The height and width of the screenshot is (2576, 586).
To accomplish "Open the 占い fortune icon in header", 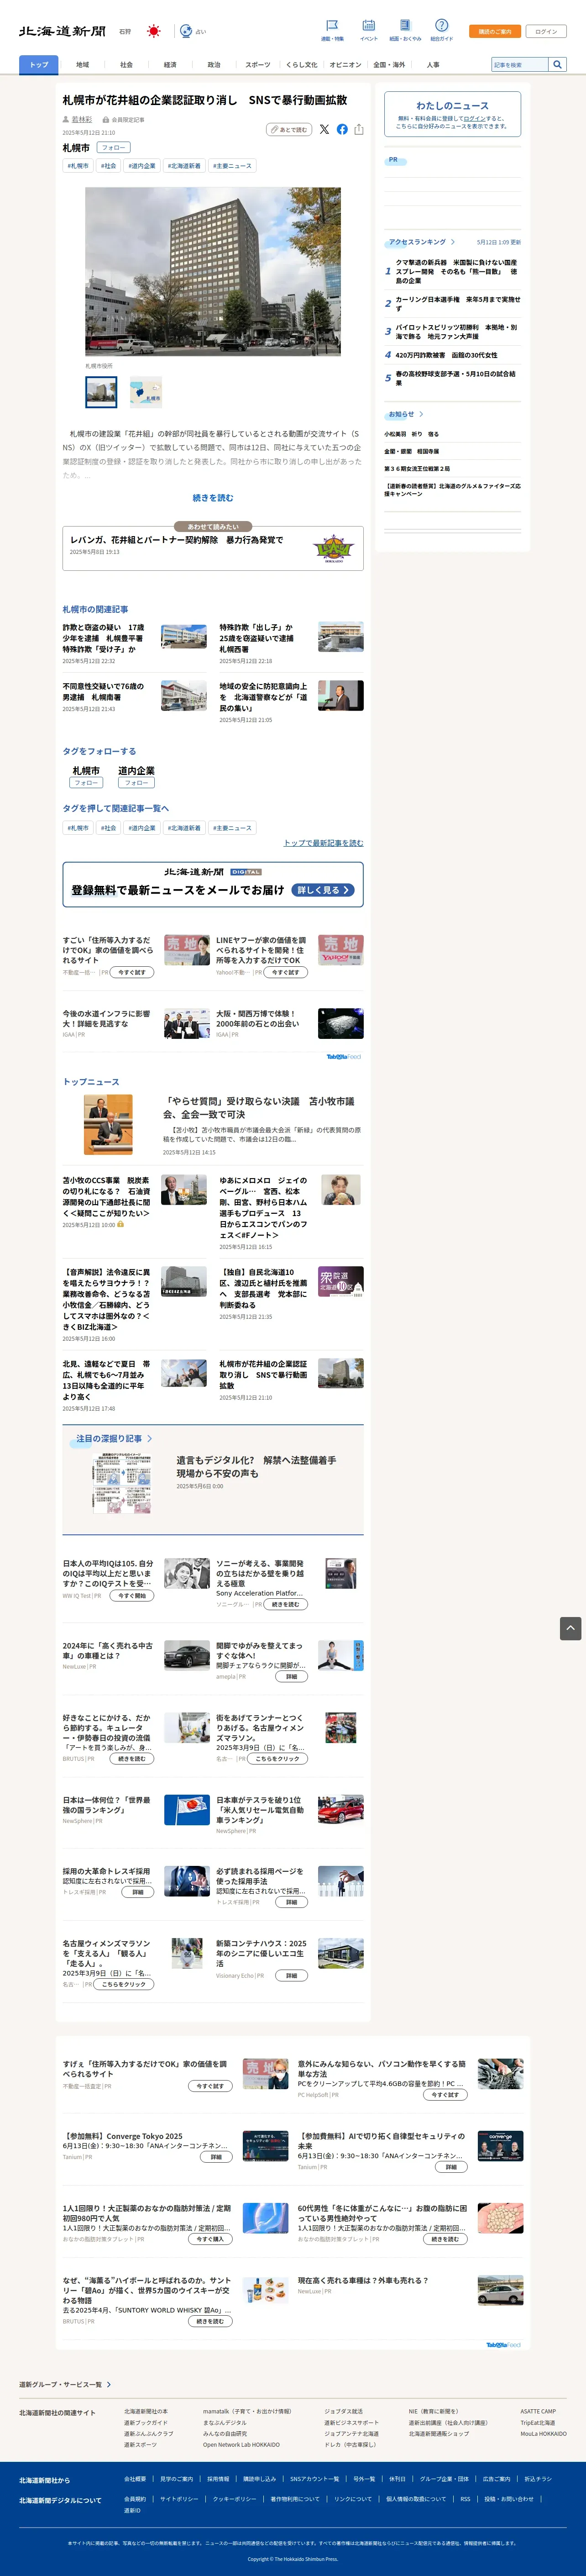I will coord(186,31).
